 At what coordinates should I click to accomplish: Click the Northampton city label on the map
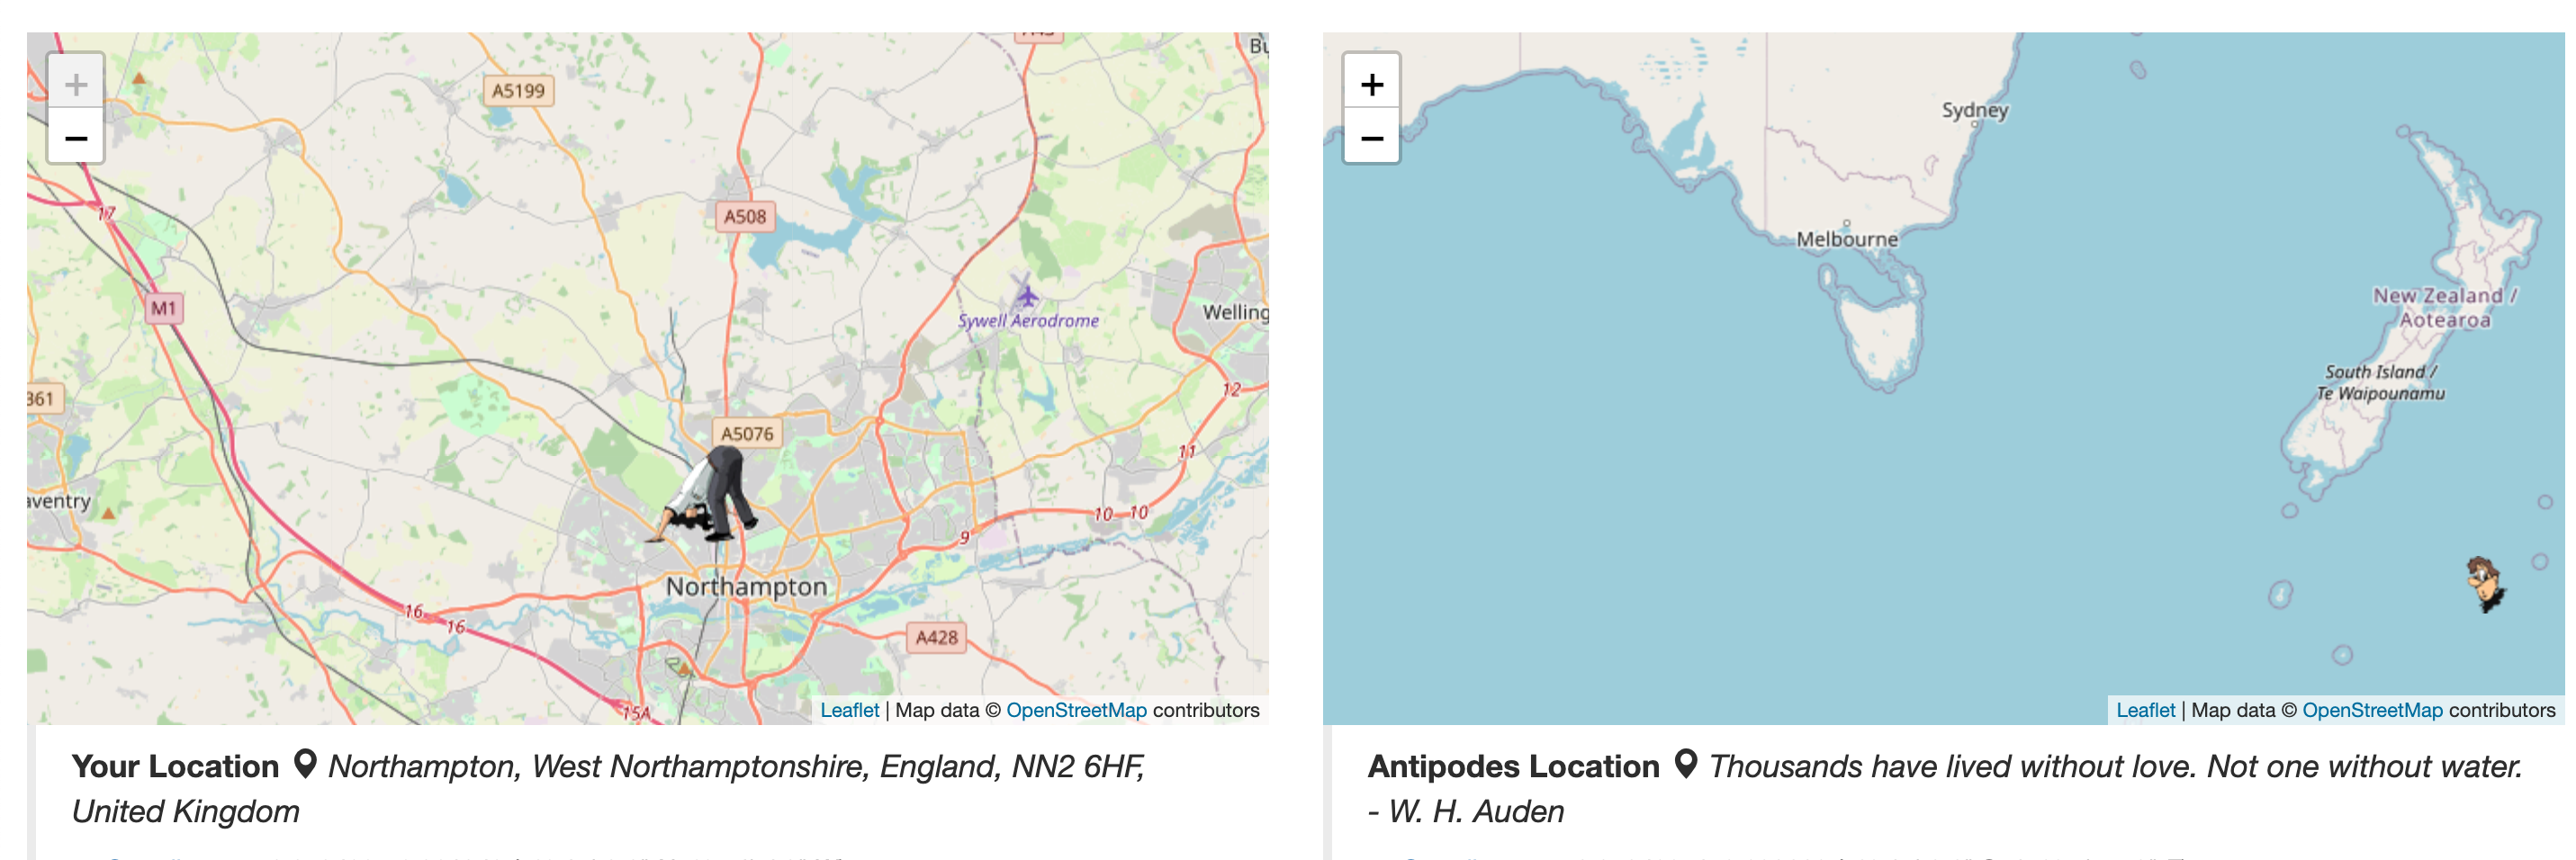pyautogui.click(x=746, y=587)
